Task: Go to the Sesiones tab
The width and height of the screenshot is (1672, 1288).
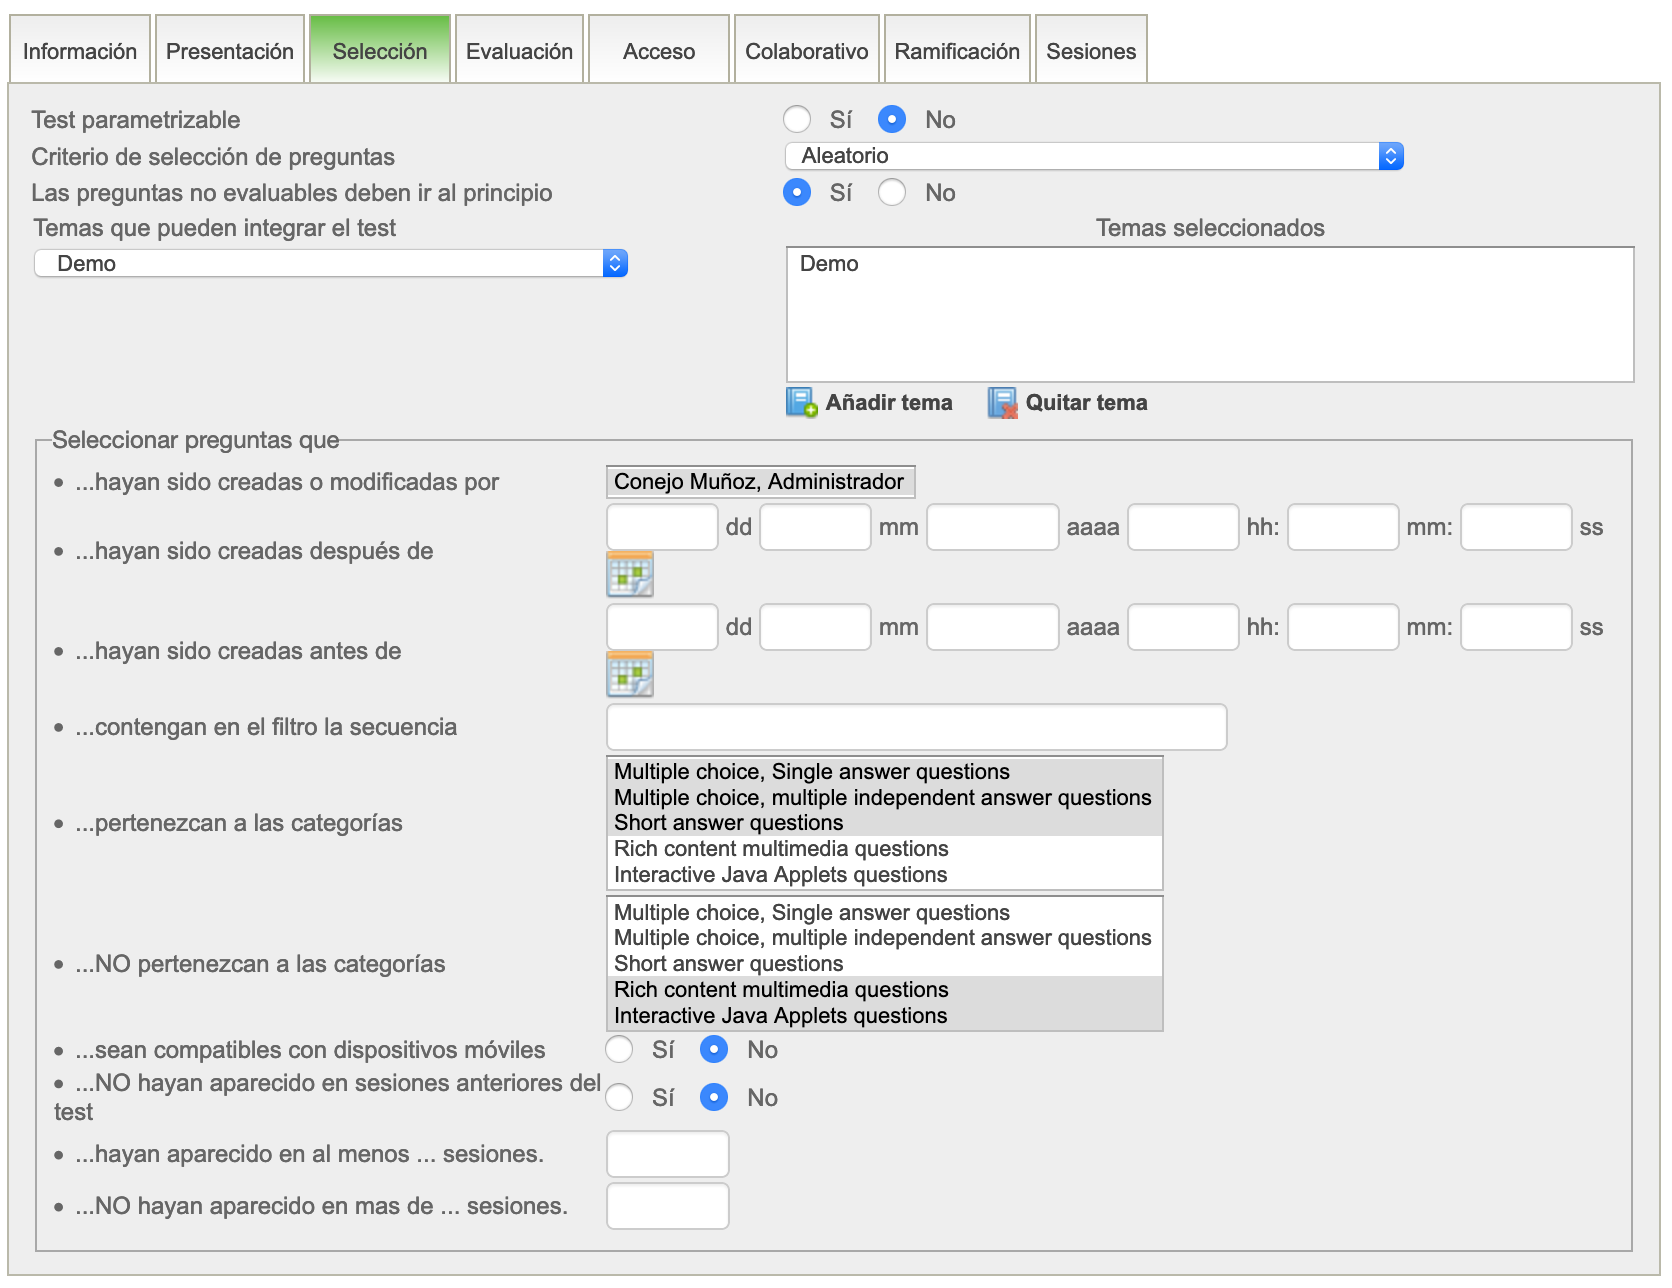Action: [x=1091, y=51]
